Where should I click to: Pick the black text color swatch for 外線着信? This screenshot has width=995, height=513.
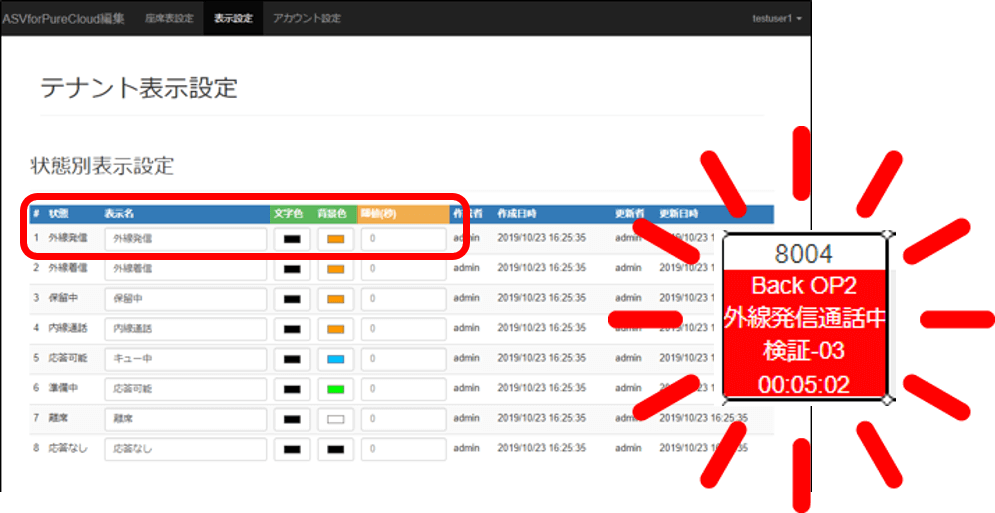292,269
